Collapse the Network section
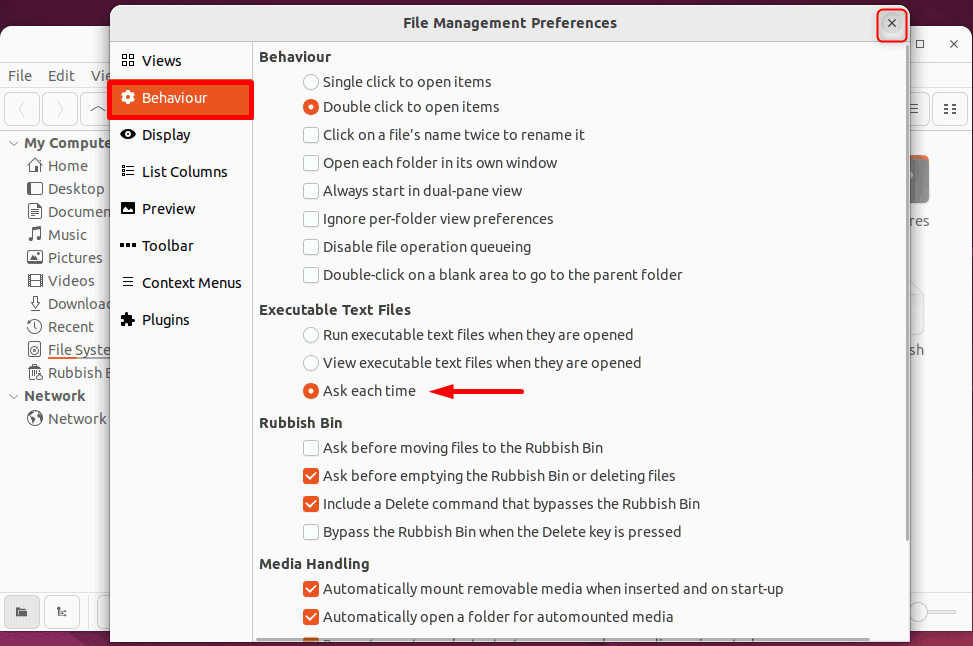973x646 pixels. click(13, 395)
